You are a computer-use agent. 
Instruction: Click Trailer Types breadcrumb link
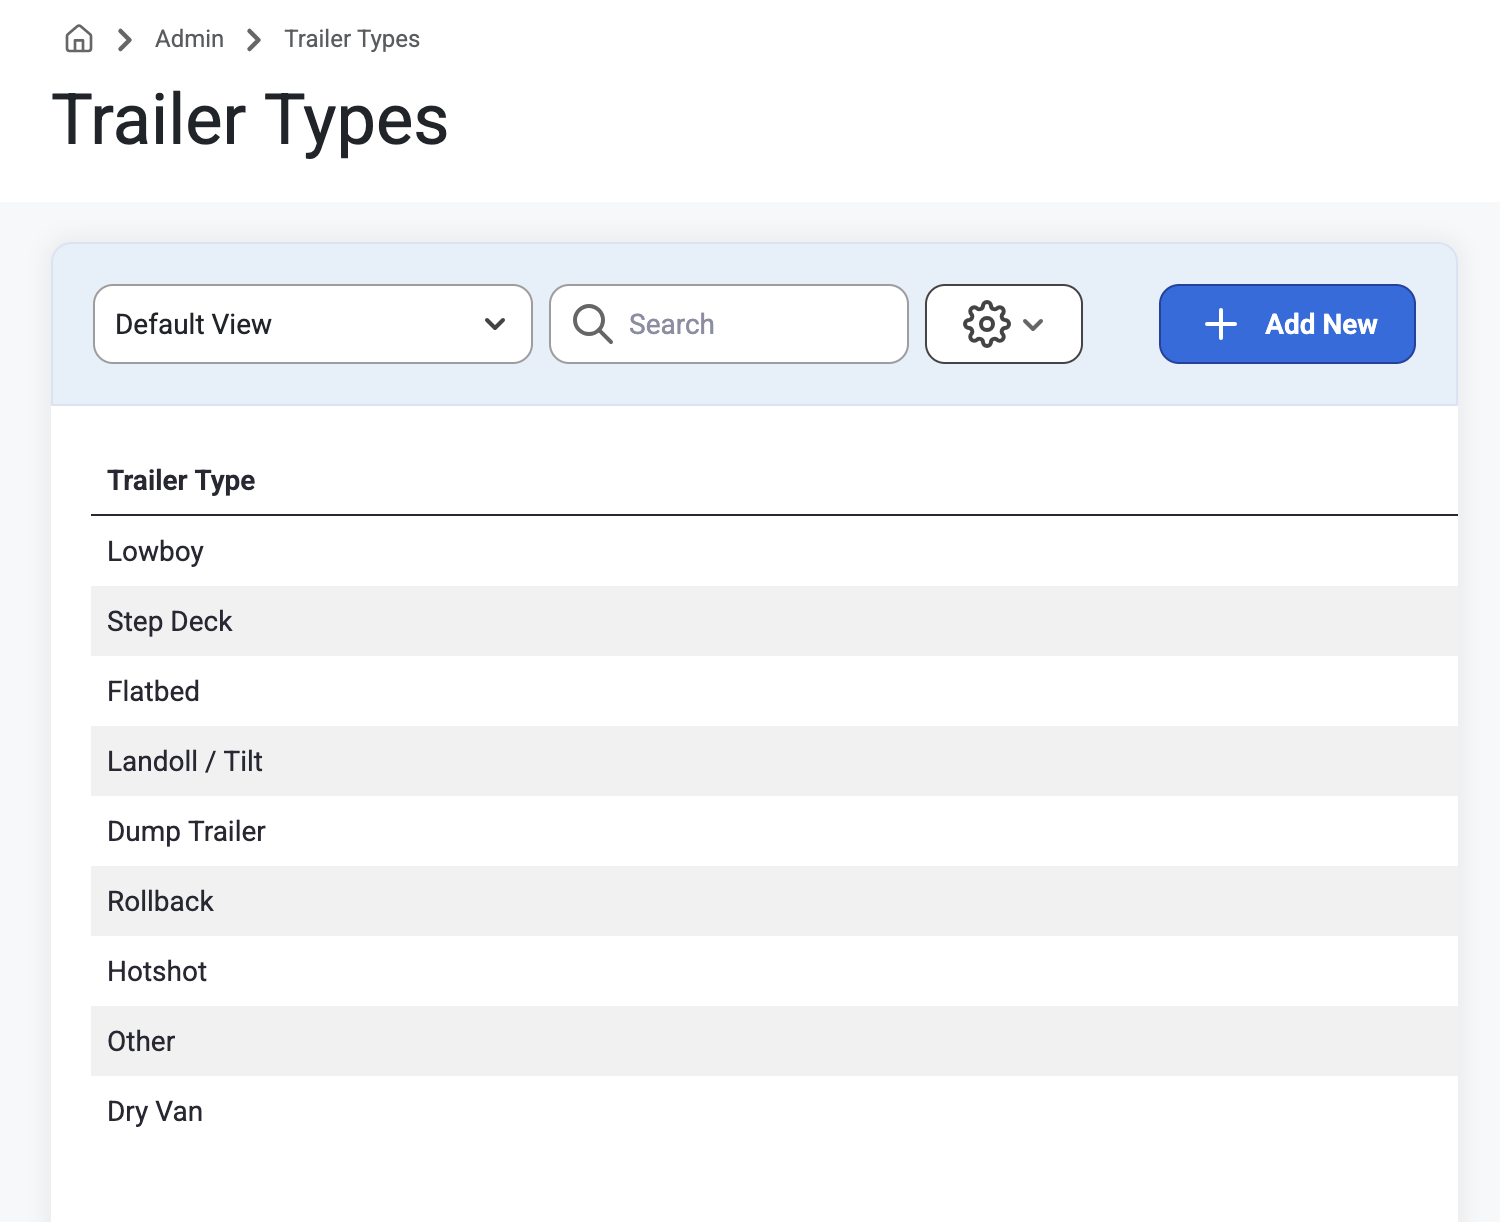[352, 39]
